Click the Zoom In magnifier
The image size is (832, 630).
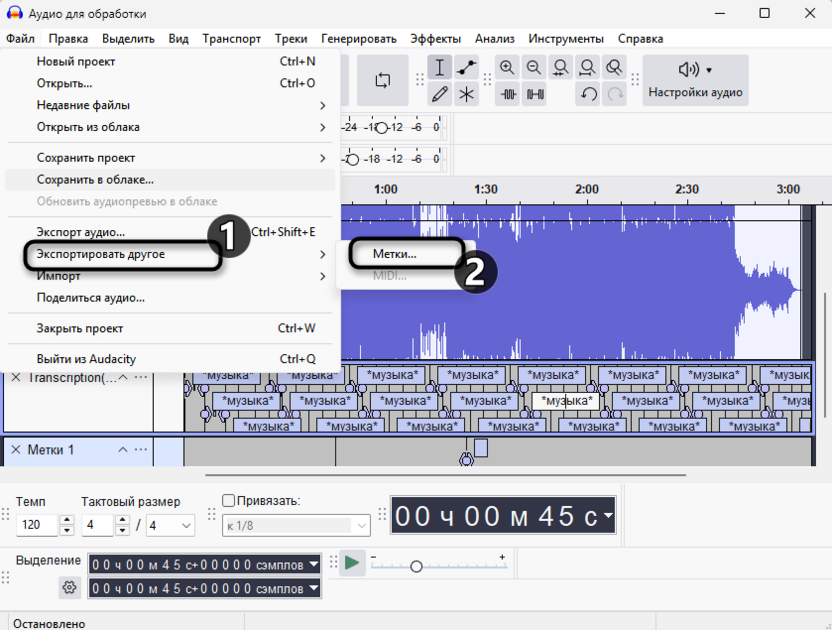pyautogui.click(x=507, y=68)
